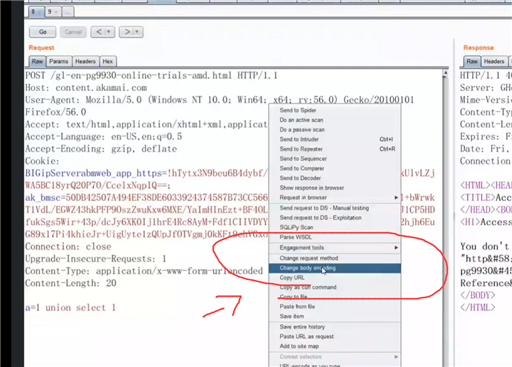
Task: Select the Request Headers tab
Action: [85, 61]
